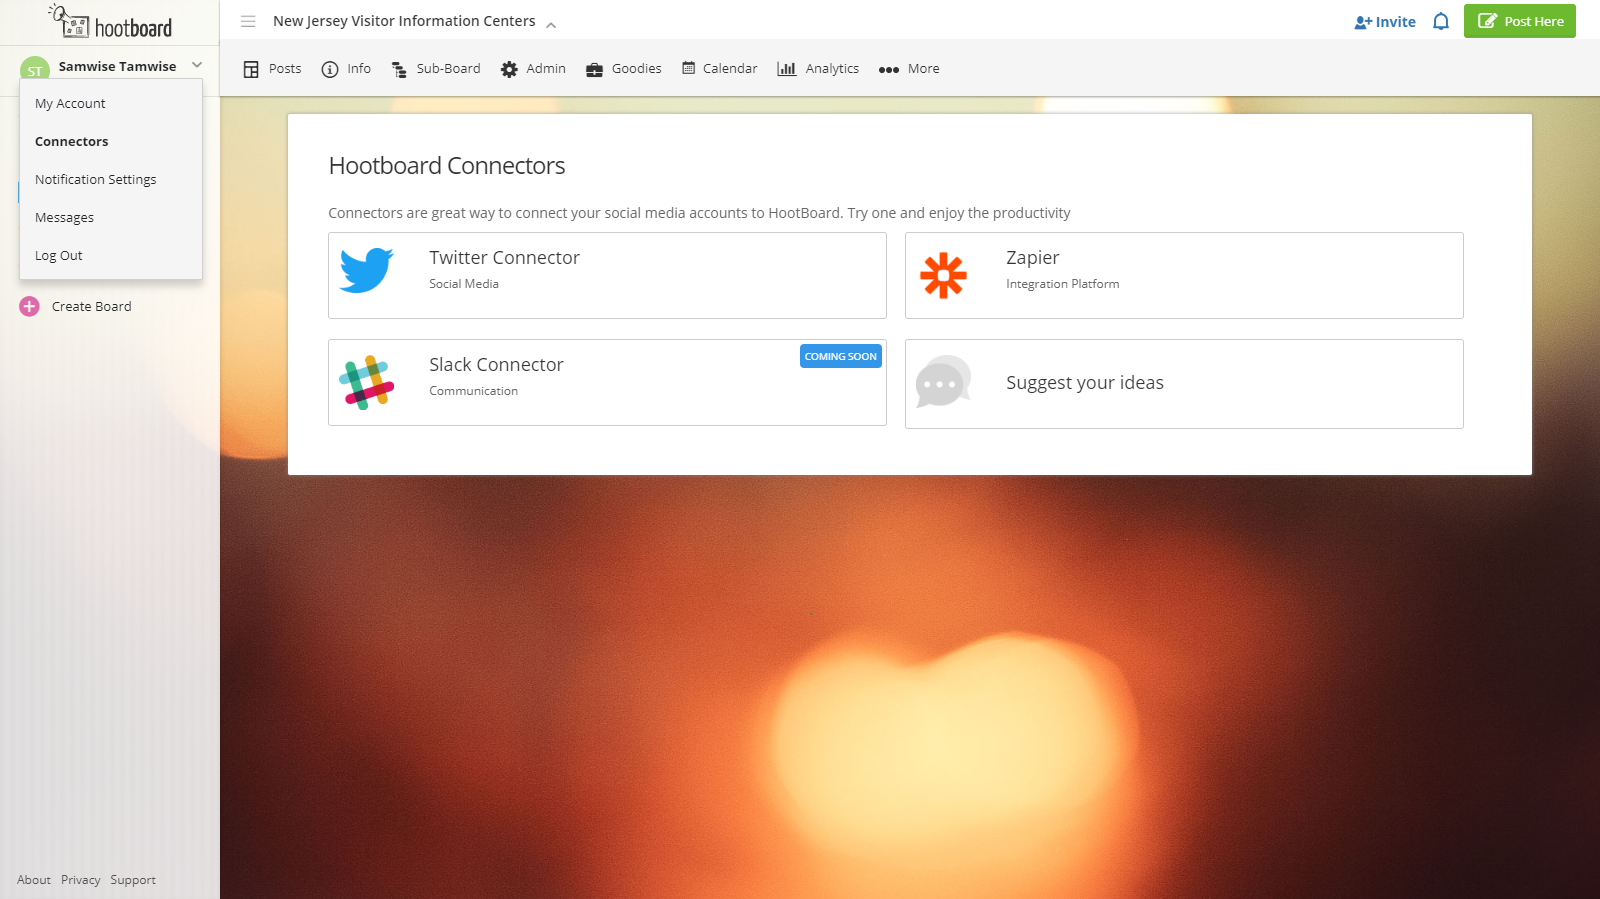
Task: Open the Slack Connector title
Action: coord(496,365)
